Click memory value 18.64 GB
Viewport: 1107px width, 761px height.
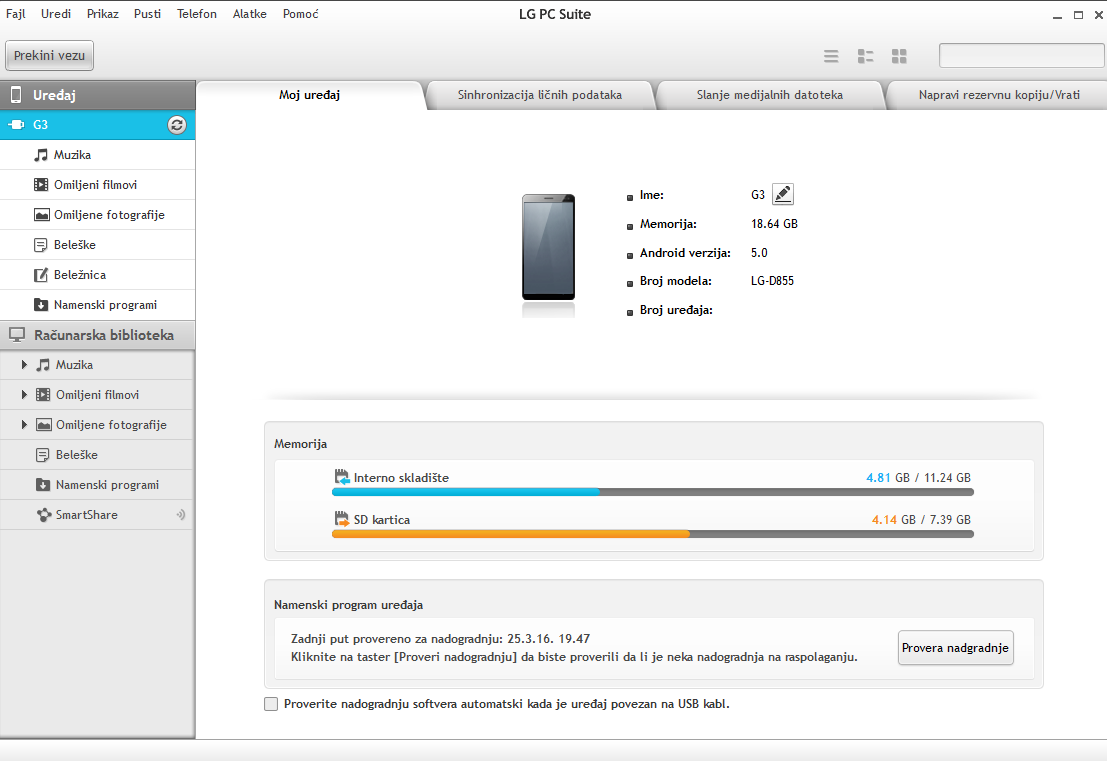click(774, 224)
